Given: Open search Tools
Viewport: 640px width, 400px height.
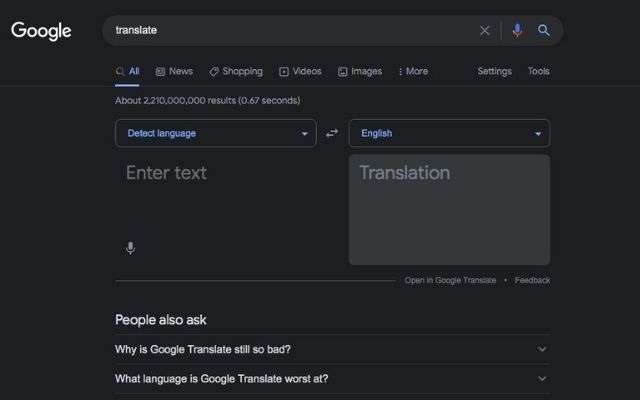Looking at the screenshot, I should click(538, 71).
